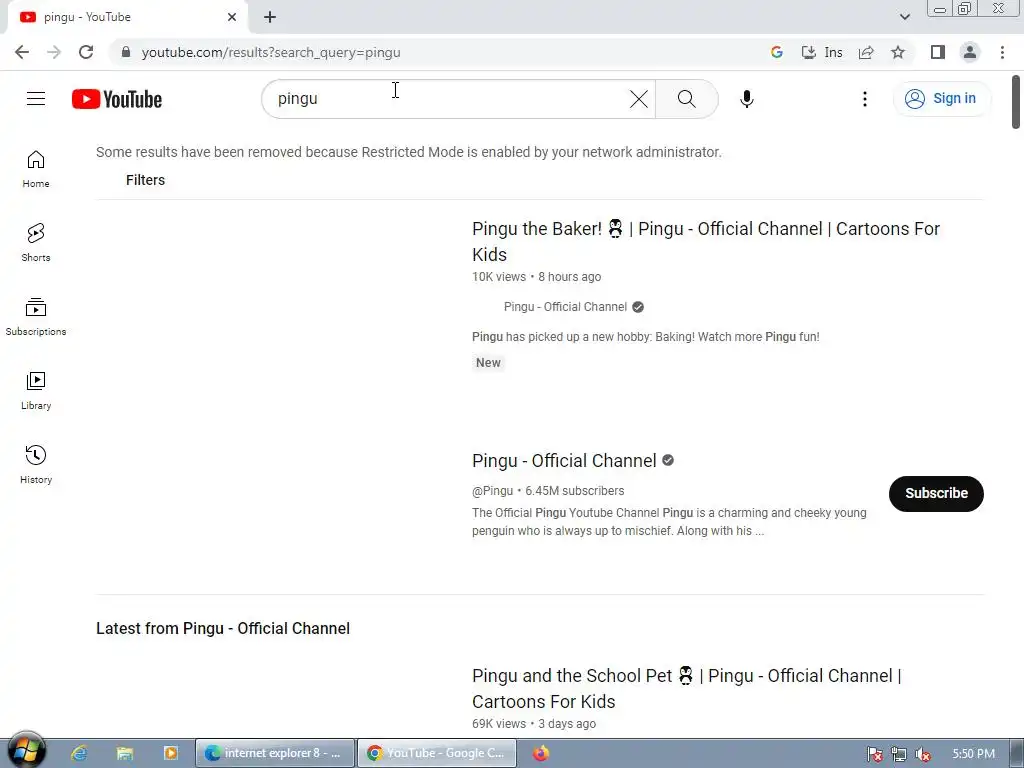The image size is (1024, 768).
Task: Open Windows Explorer folder in taskbar
Action: click(x=125, y=754)
